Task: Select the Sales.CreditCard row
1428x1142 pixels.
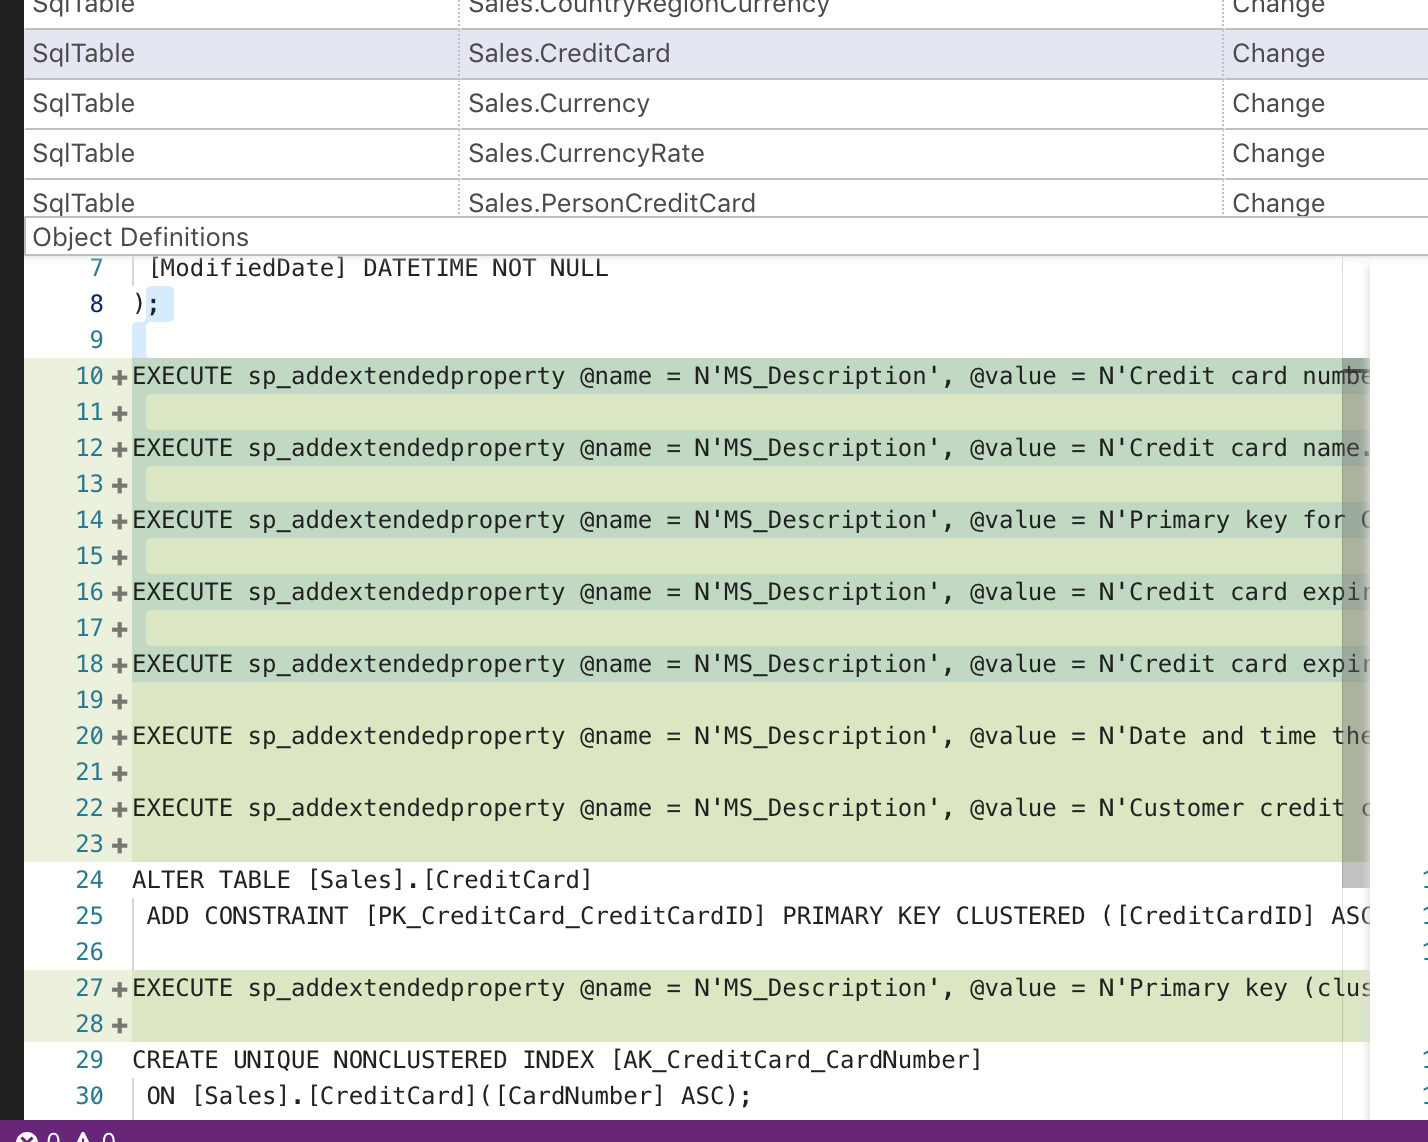Action: [x=569, y=53]
